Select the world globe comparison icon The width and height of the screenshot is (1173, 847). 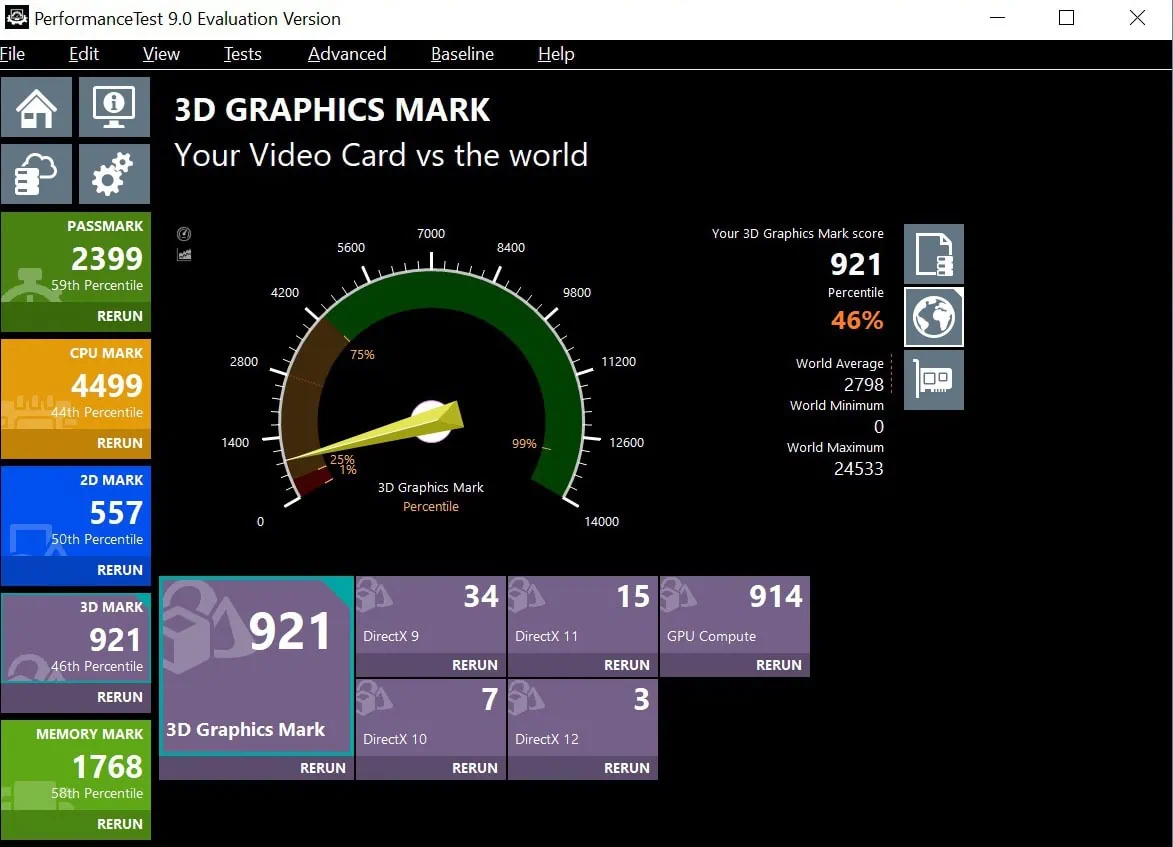[933, 317]
